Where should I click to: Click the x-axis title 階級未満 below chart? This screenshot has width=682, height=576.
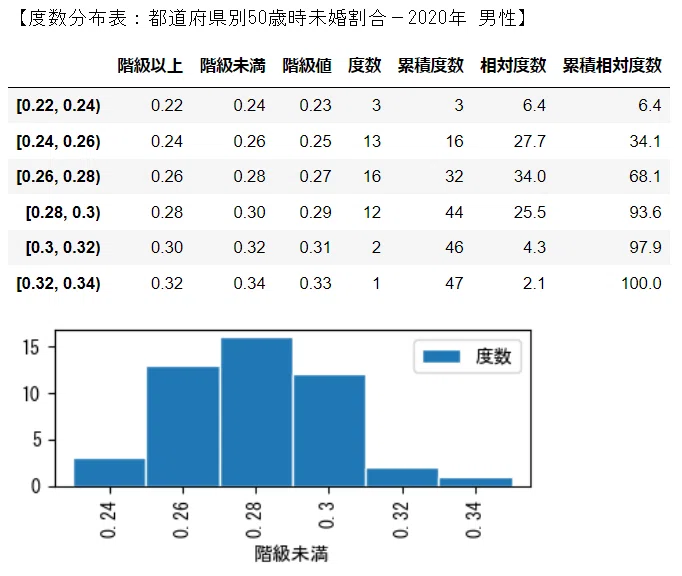(x=291, y=554)
